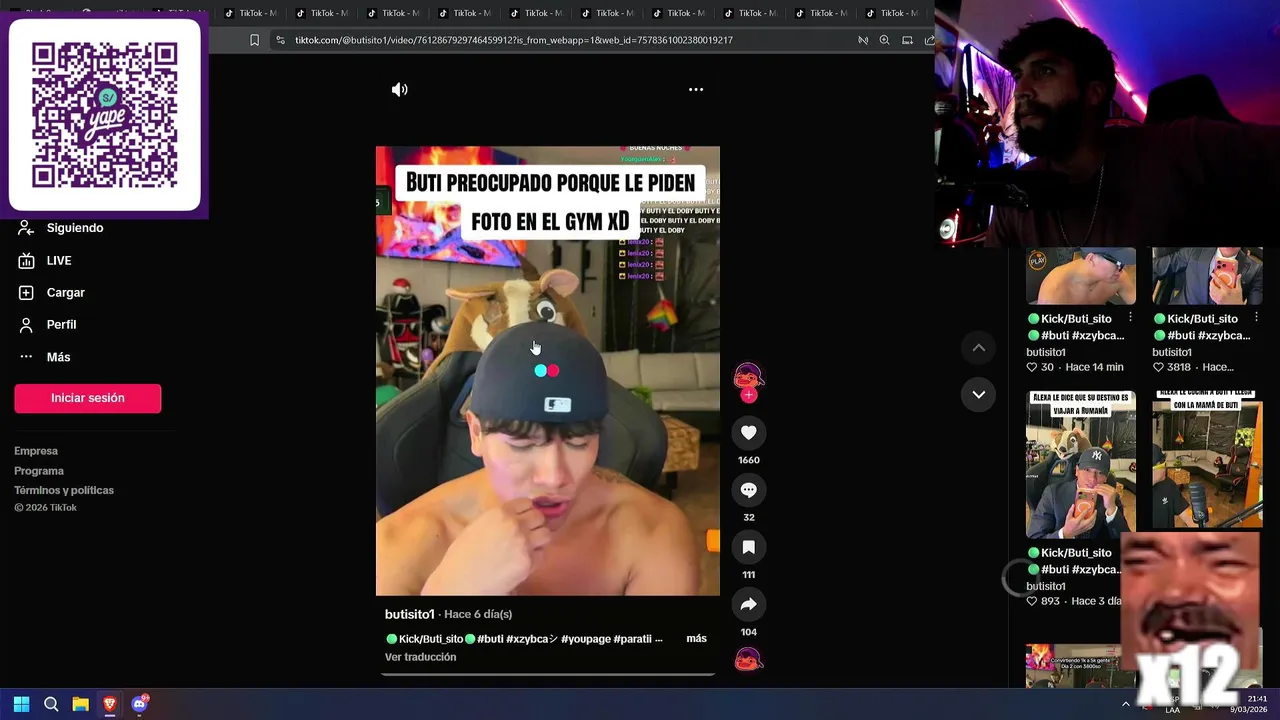
Task: Open options for the 3818-likes video card
Action: coord(1256,318)
